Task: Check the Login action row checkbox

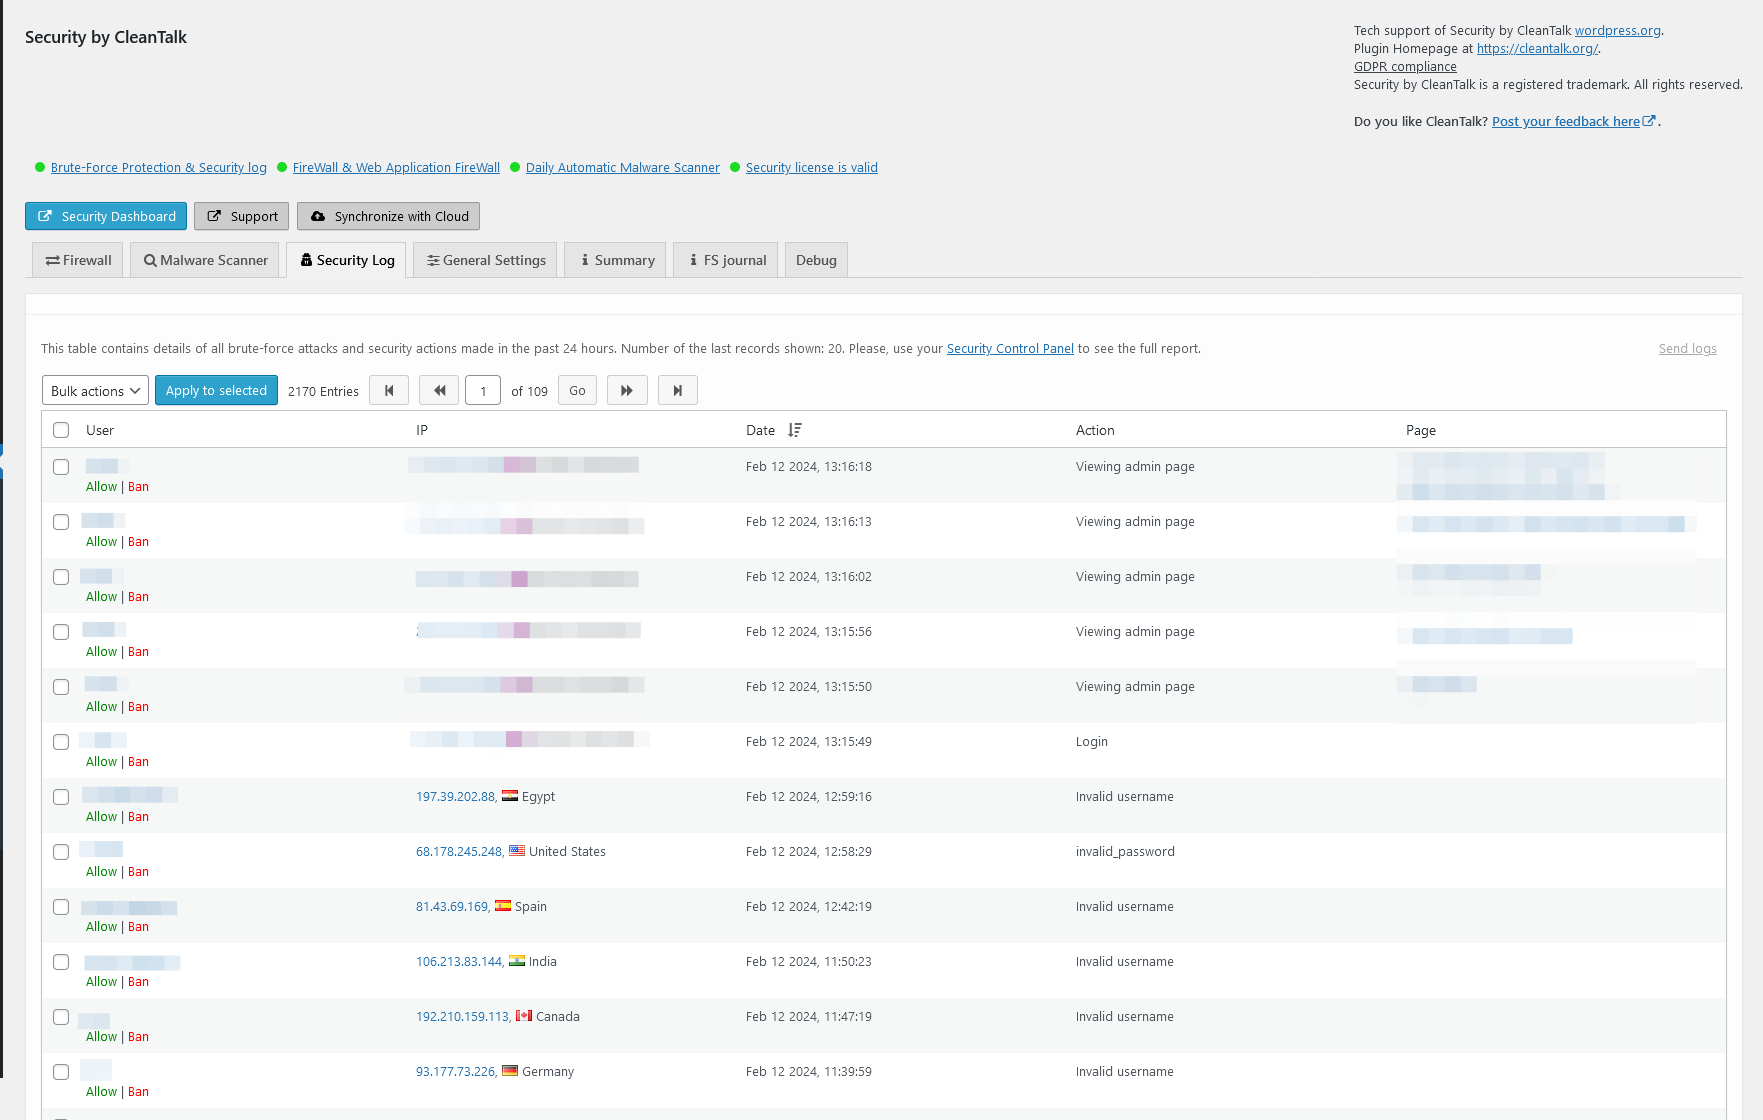Action: (61, 742)
